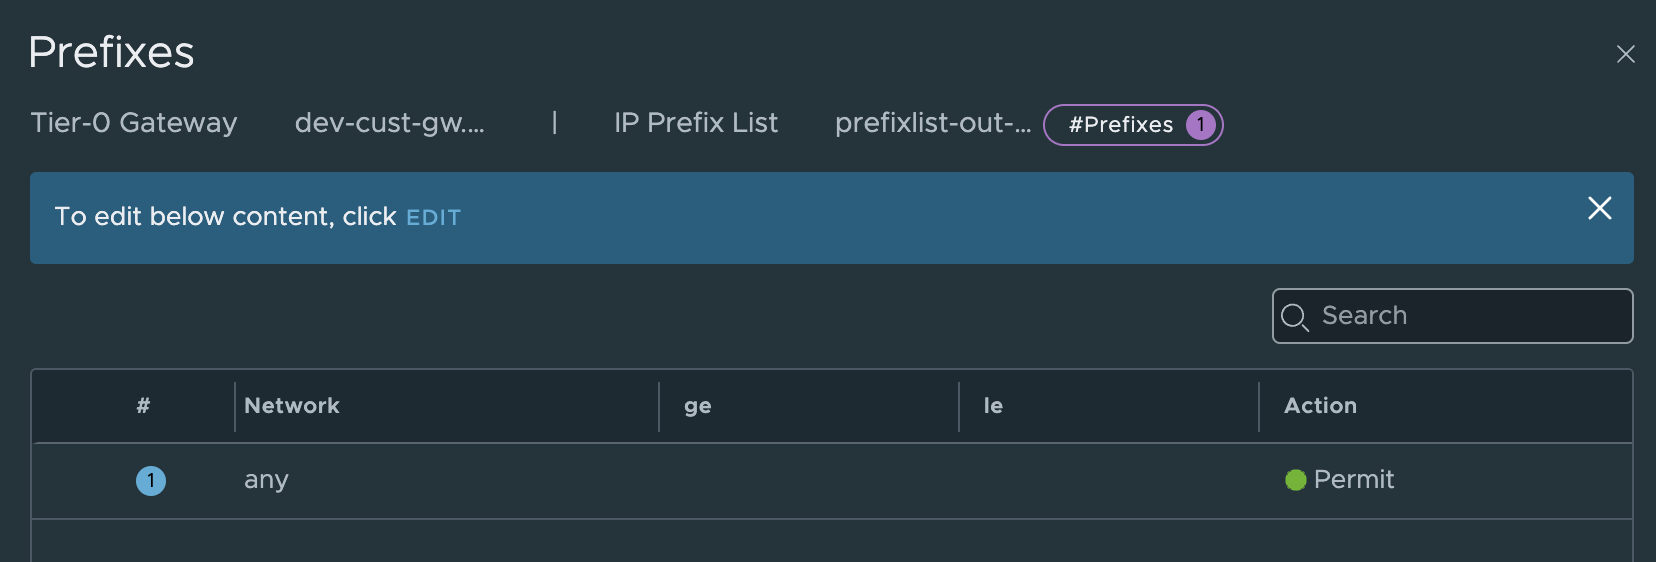Image resolution: width=1656 pixels, height=562 pixels.
Task: Click the prefixlist-out list name
Action: click(932, 123)
